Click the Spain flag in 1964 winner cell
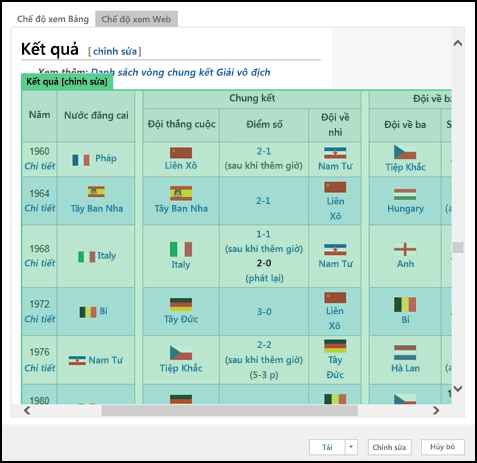Viewport: 477px width, 463px height. click(x=181, y=193)
